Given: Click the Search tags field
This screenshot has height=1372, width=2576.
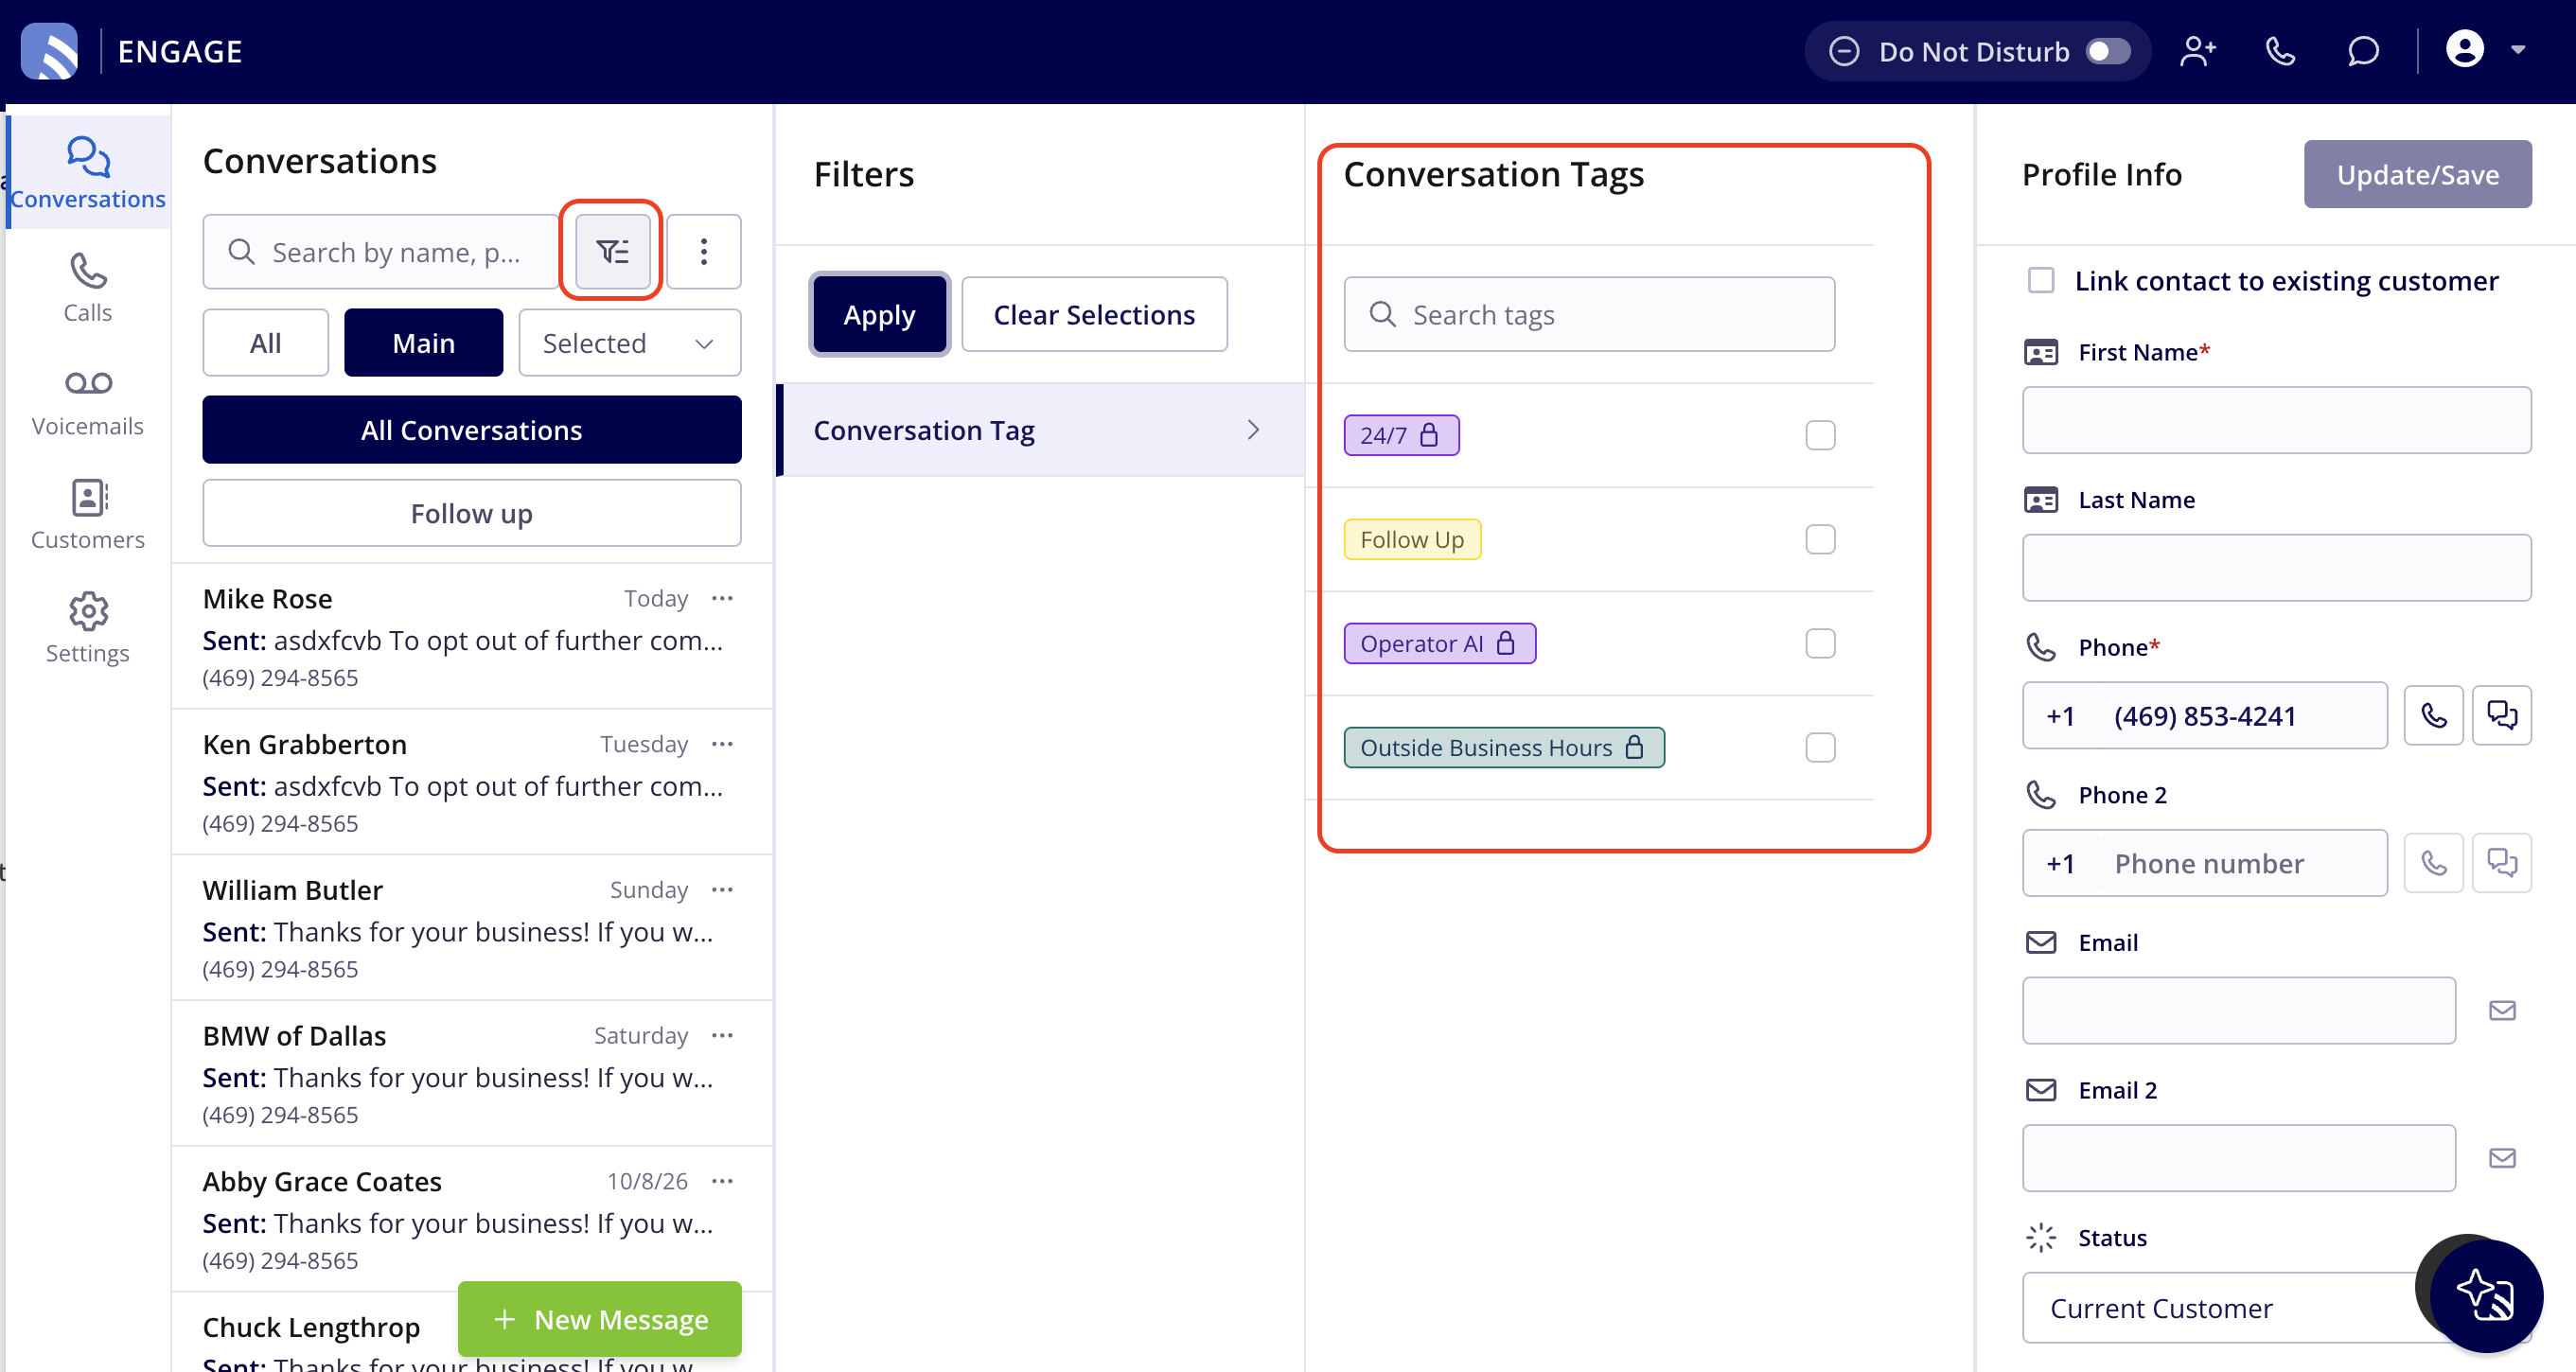Looking at the screenshot, I should click(x=1589, y=314).
